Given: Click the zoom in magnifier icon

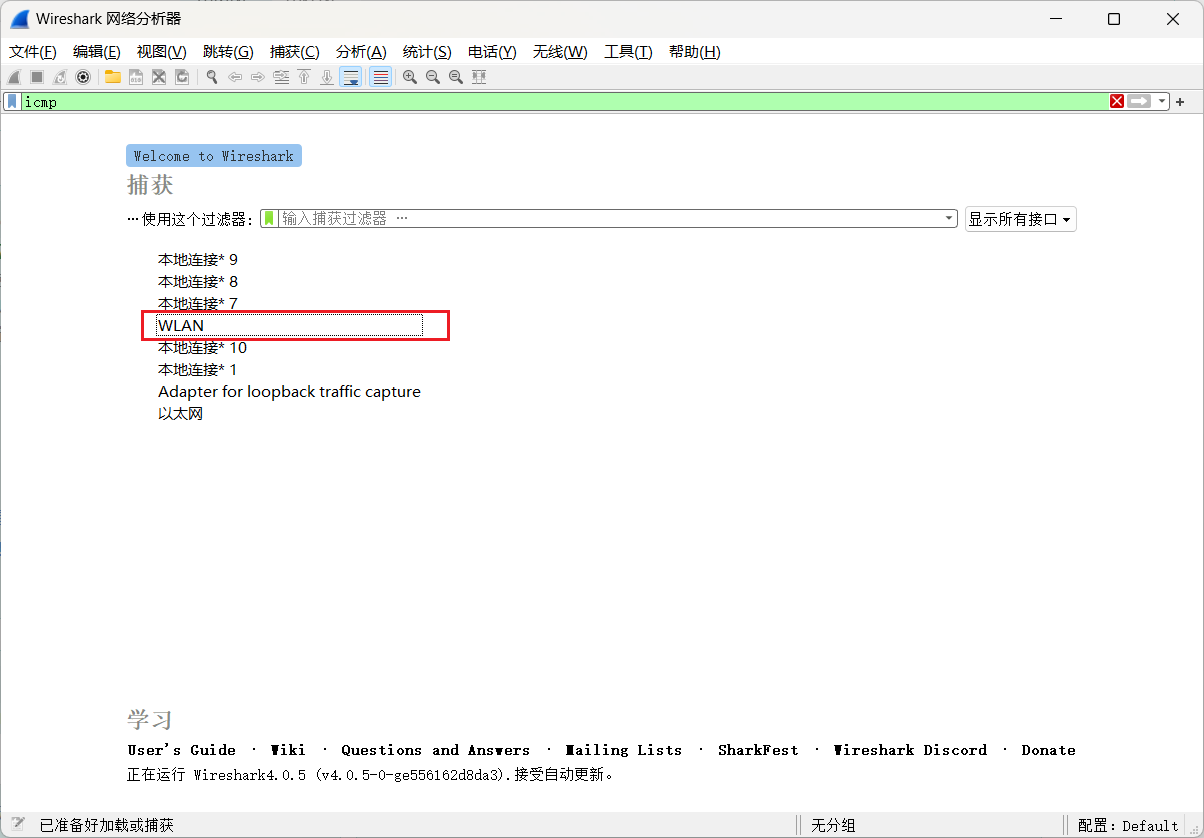Looking at the screenshot, I should (x=410, y=77).
